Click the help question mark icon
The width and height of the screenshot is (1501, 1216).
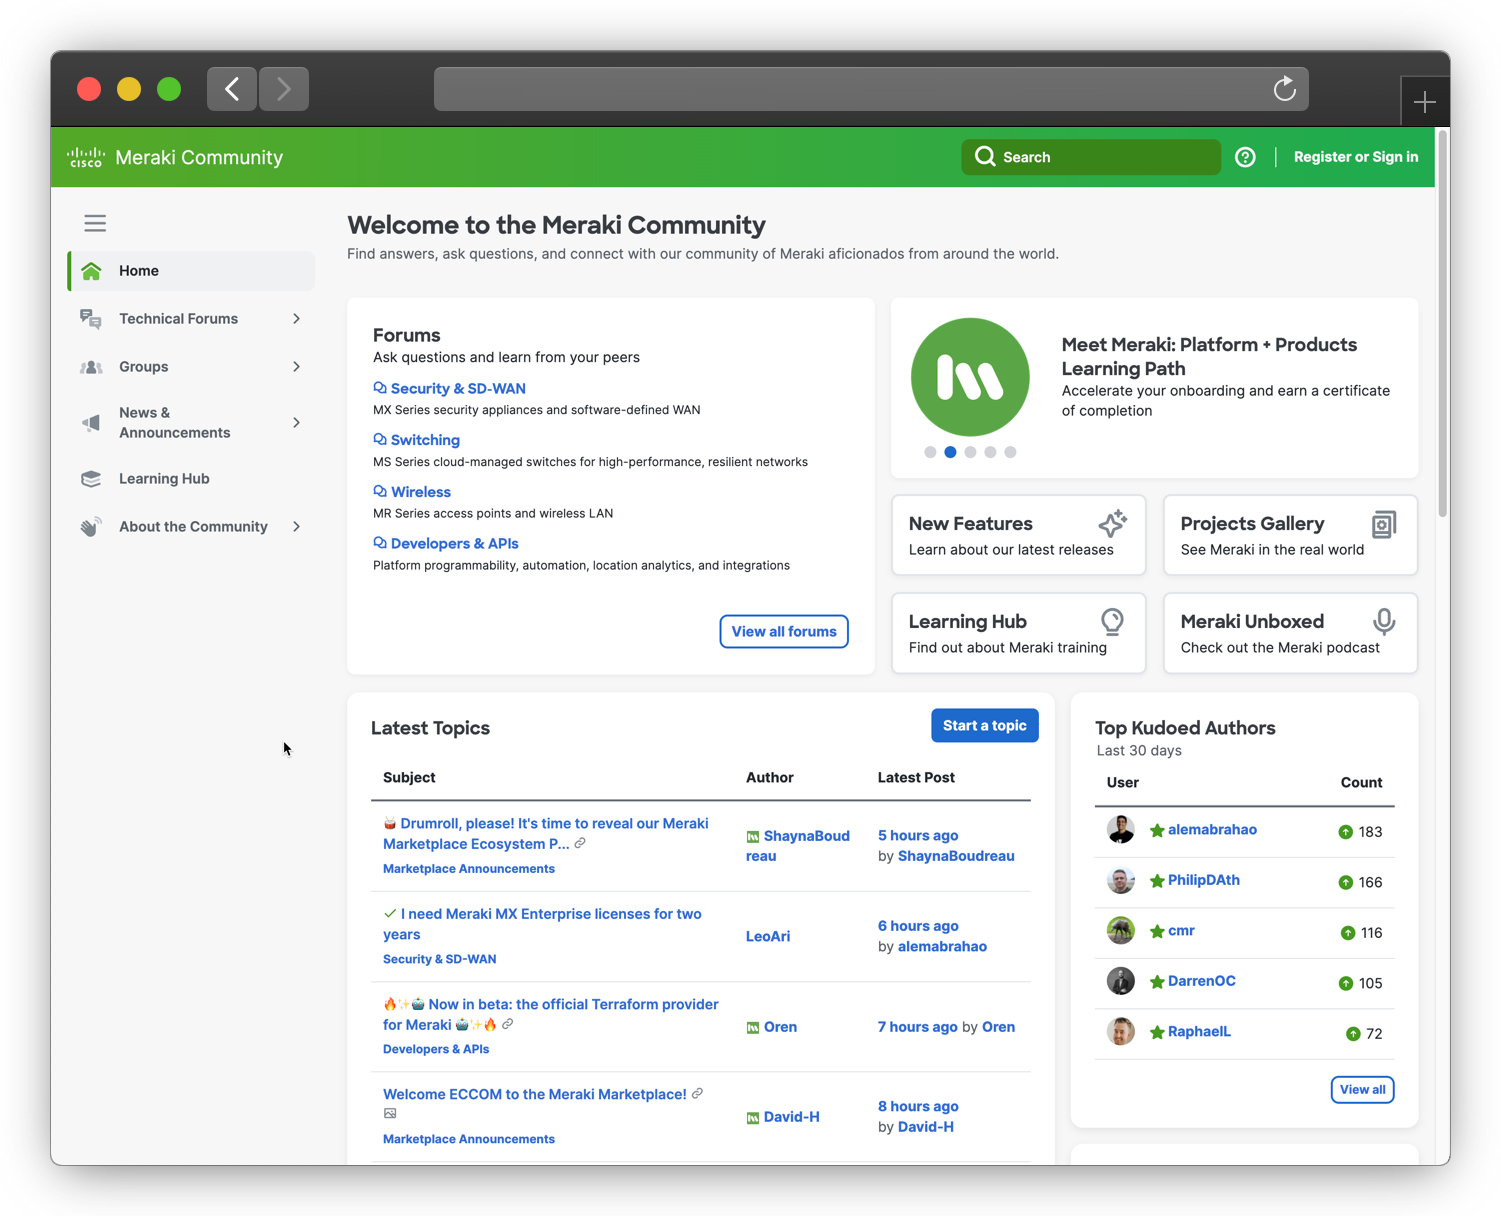coord(1245,157)
